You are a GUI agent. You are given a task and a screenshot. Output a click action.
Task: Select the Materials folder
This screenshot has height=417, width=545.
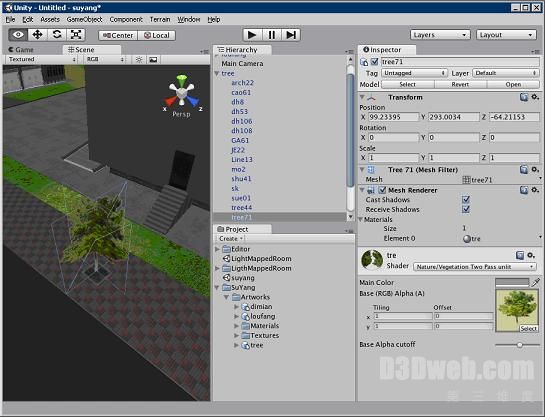[260, 326]
